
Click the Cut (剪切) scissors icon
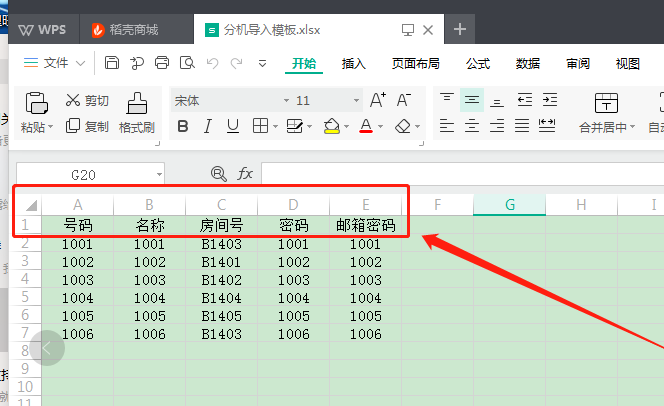[73, 100]
